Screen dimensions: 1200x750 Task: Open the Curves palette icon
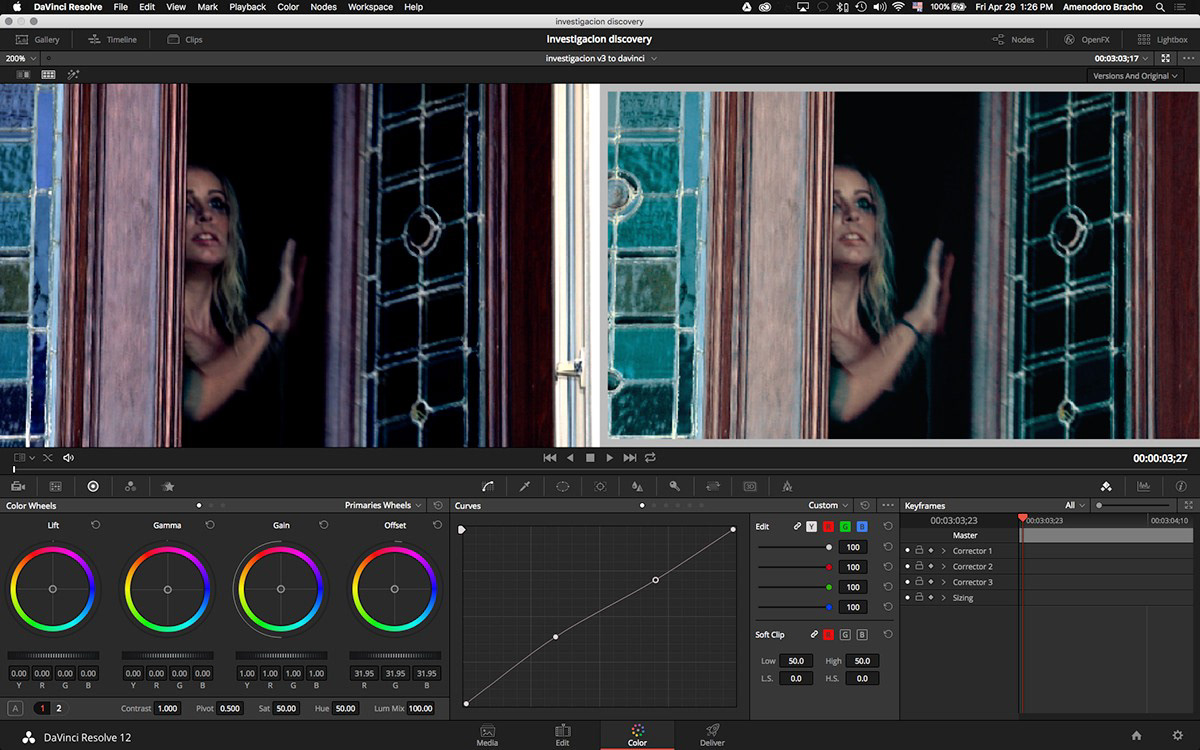point(487,486)
